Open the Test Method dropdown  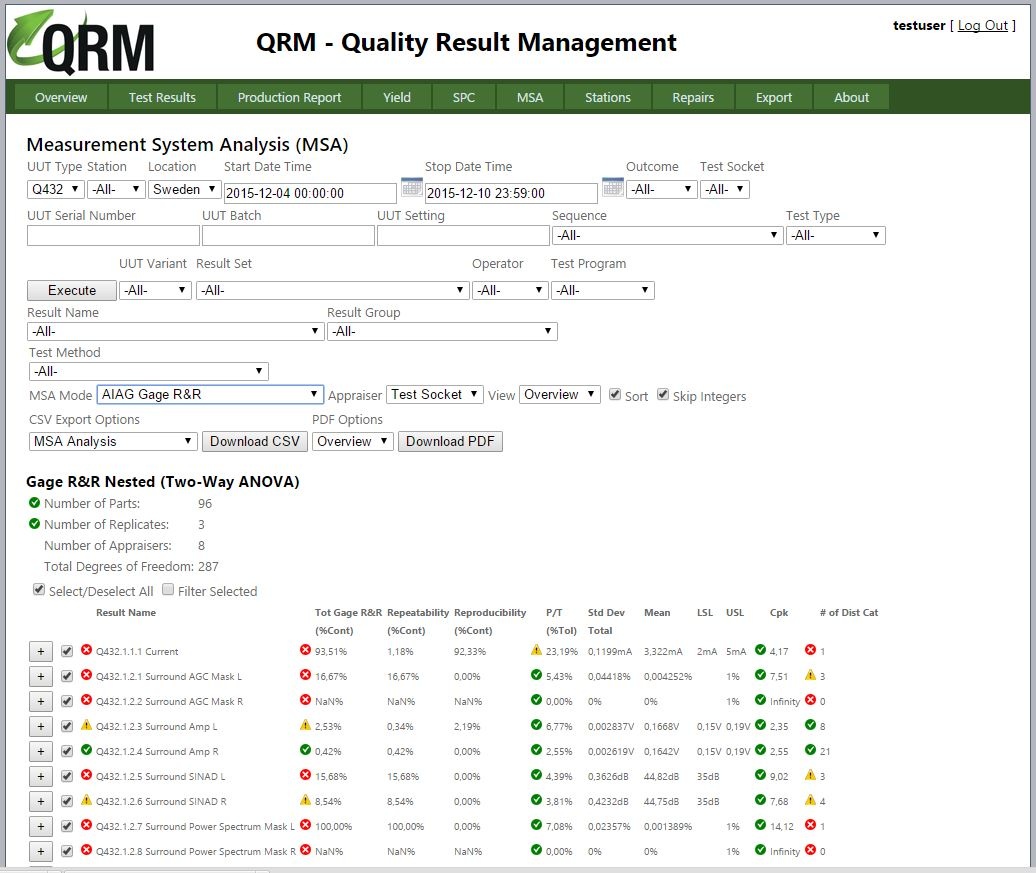149,371
